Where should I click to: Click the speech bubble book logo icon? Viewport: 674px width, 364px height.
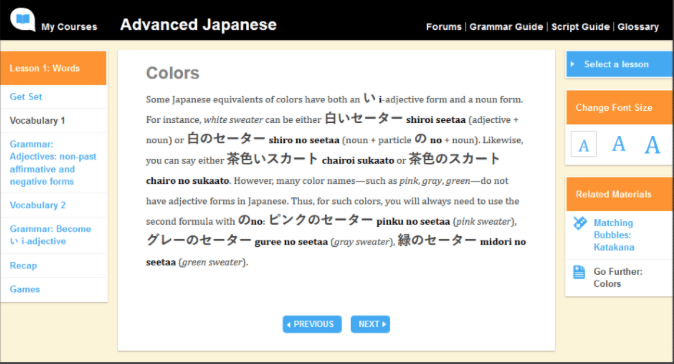(x=23, y=19)
